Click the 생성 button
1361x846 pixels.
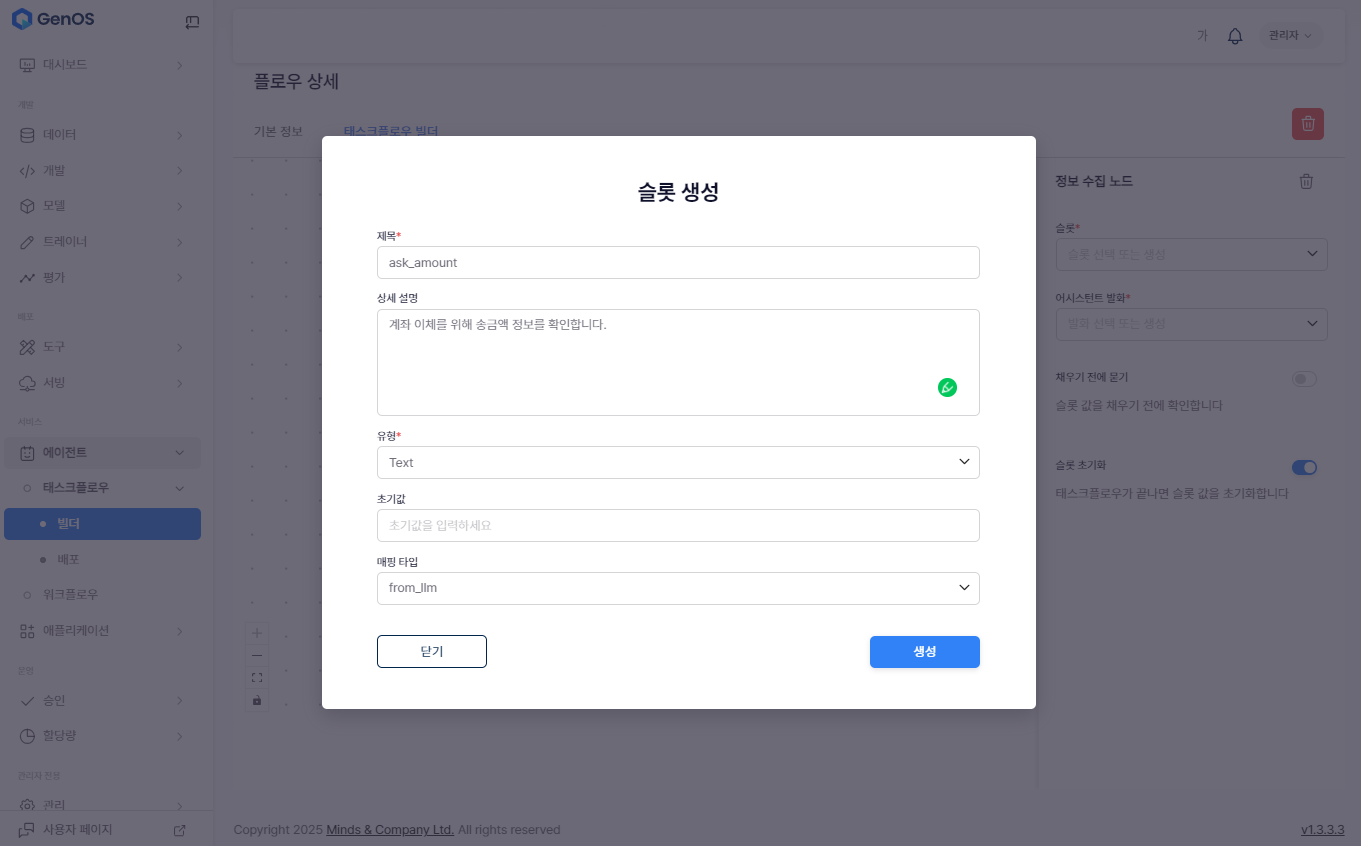click(924, 651)
